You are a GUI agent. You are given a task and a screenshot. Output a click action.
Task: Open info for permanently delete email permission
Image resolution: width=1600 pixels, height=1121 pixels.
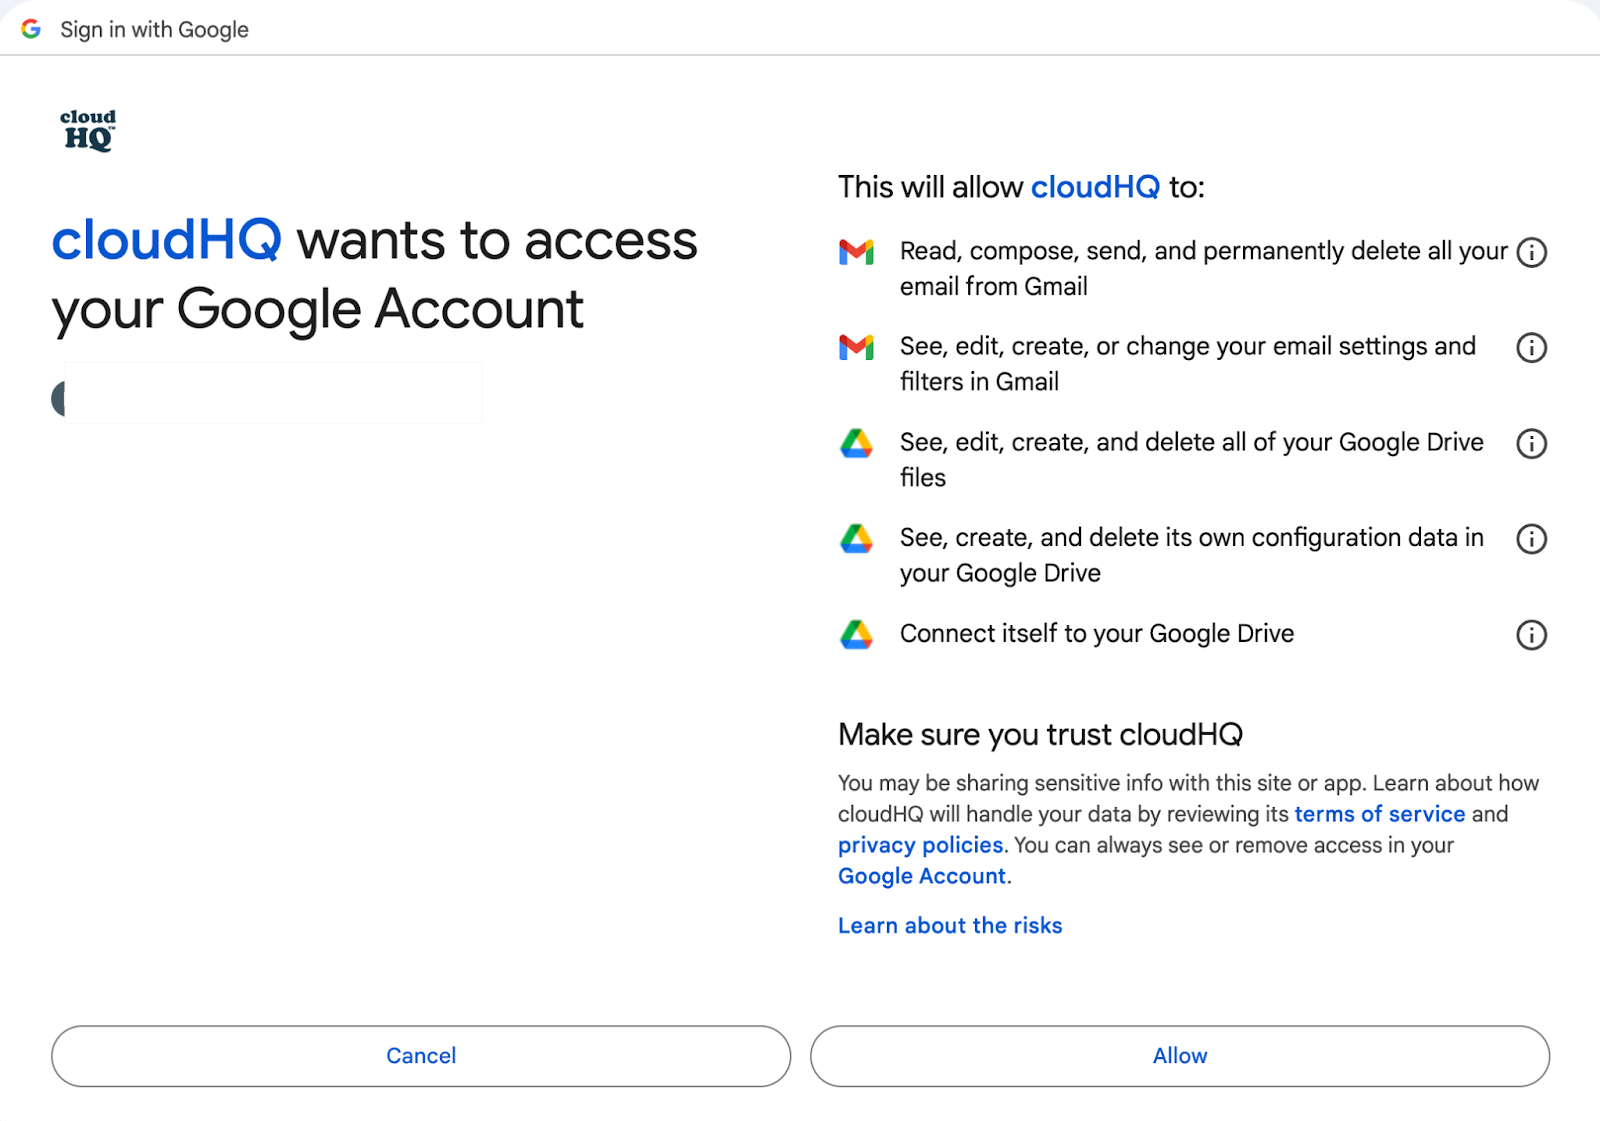1531,253
